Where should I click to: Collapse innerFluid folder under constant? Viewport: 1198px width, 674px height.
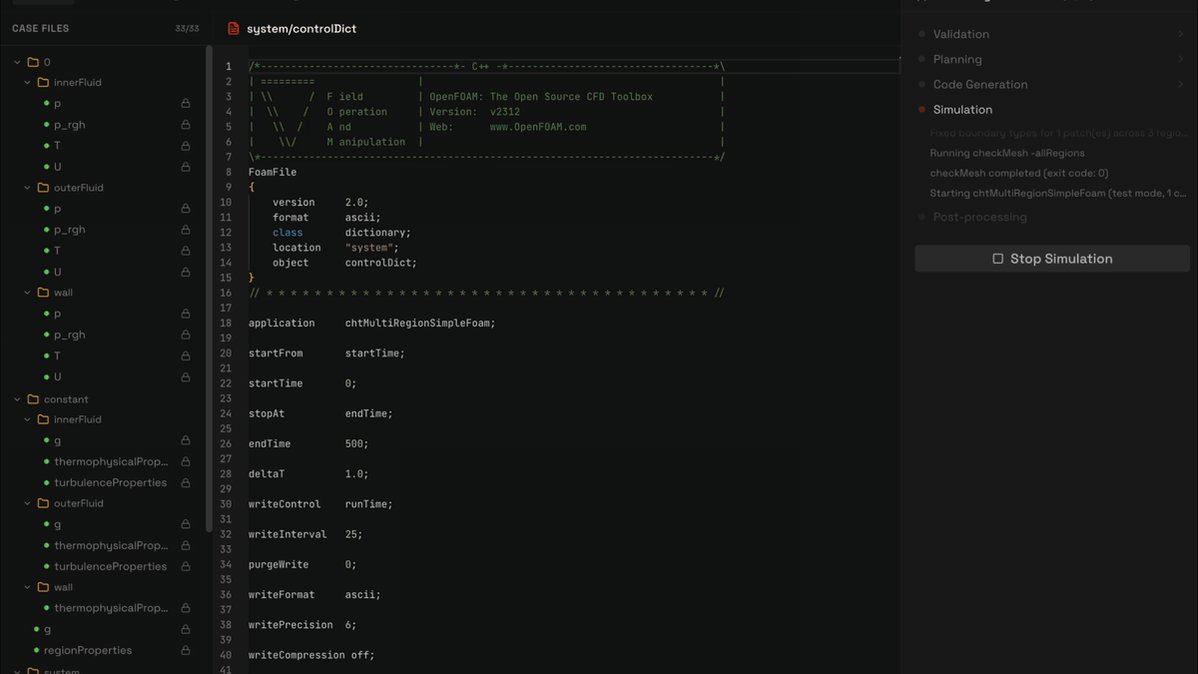pos(28,420)
